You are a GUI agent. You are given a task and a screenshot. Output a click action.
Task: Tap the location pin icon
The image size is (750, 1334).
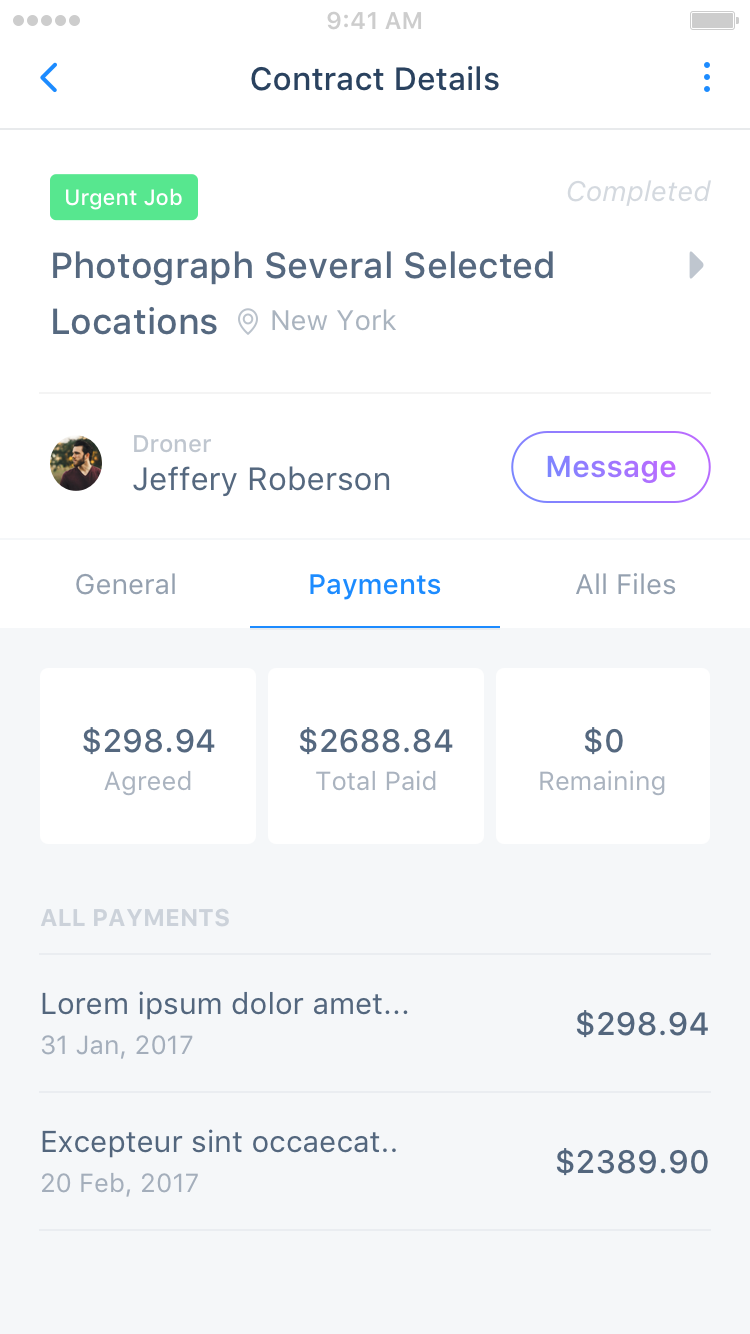248,322
